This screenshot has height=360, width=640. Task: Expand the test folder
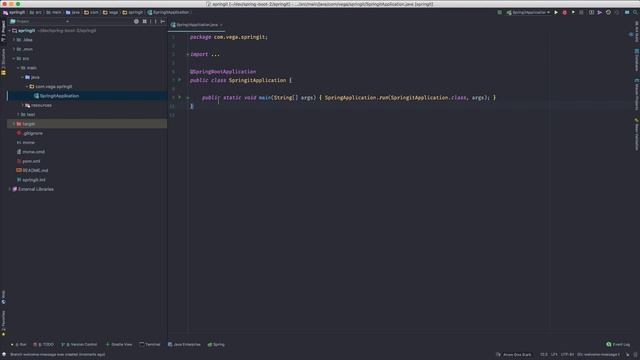pyautogui.click(x=18, y=115)
